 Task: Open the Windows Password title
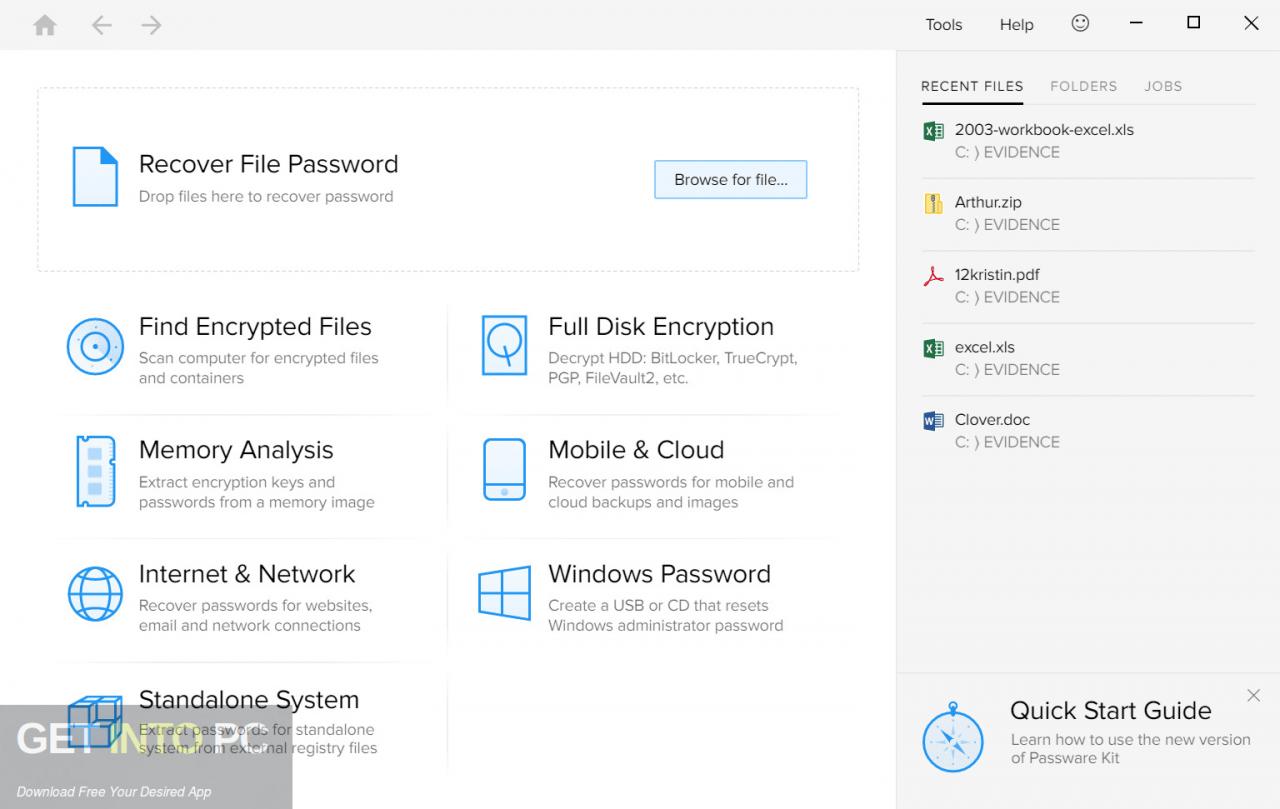[x=659, y=574]
